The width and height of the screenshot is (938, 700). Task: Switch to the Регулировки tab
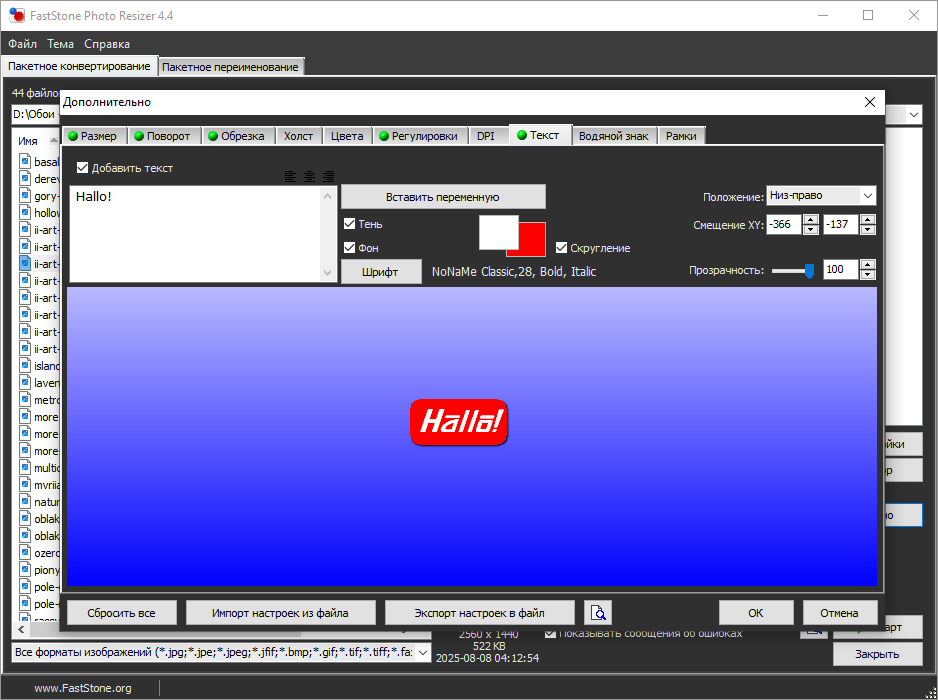tap(421, 136)
